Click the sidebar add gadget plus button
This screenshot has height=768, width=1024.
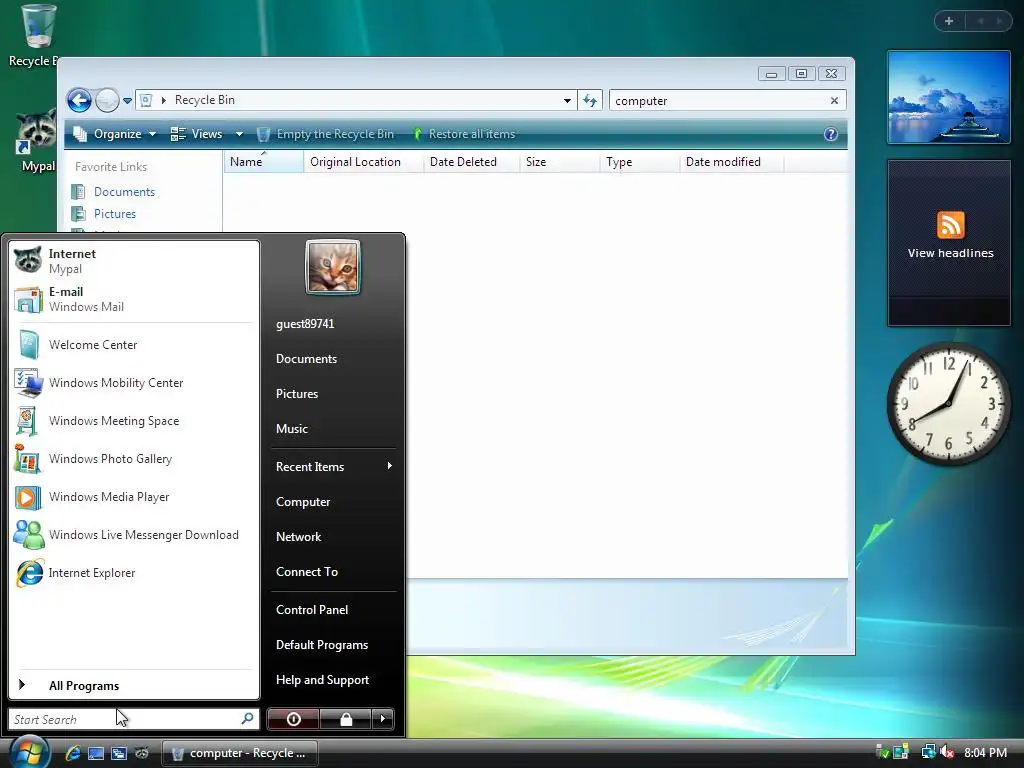950,21
